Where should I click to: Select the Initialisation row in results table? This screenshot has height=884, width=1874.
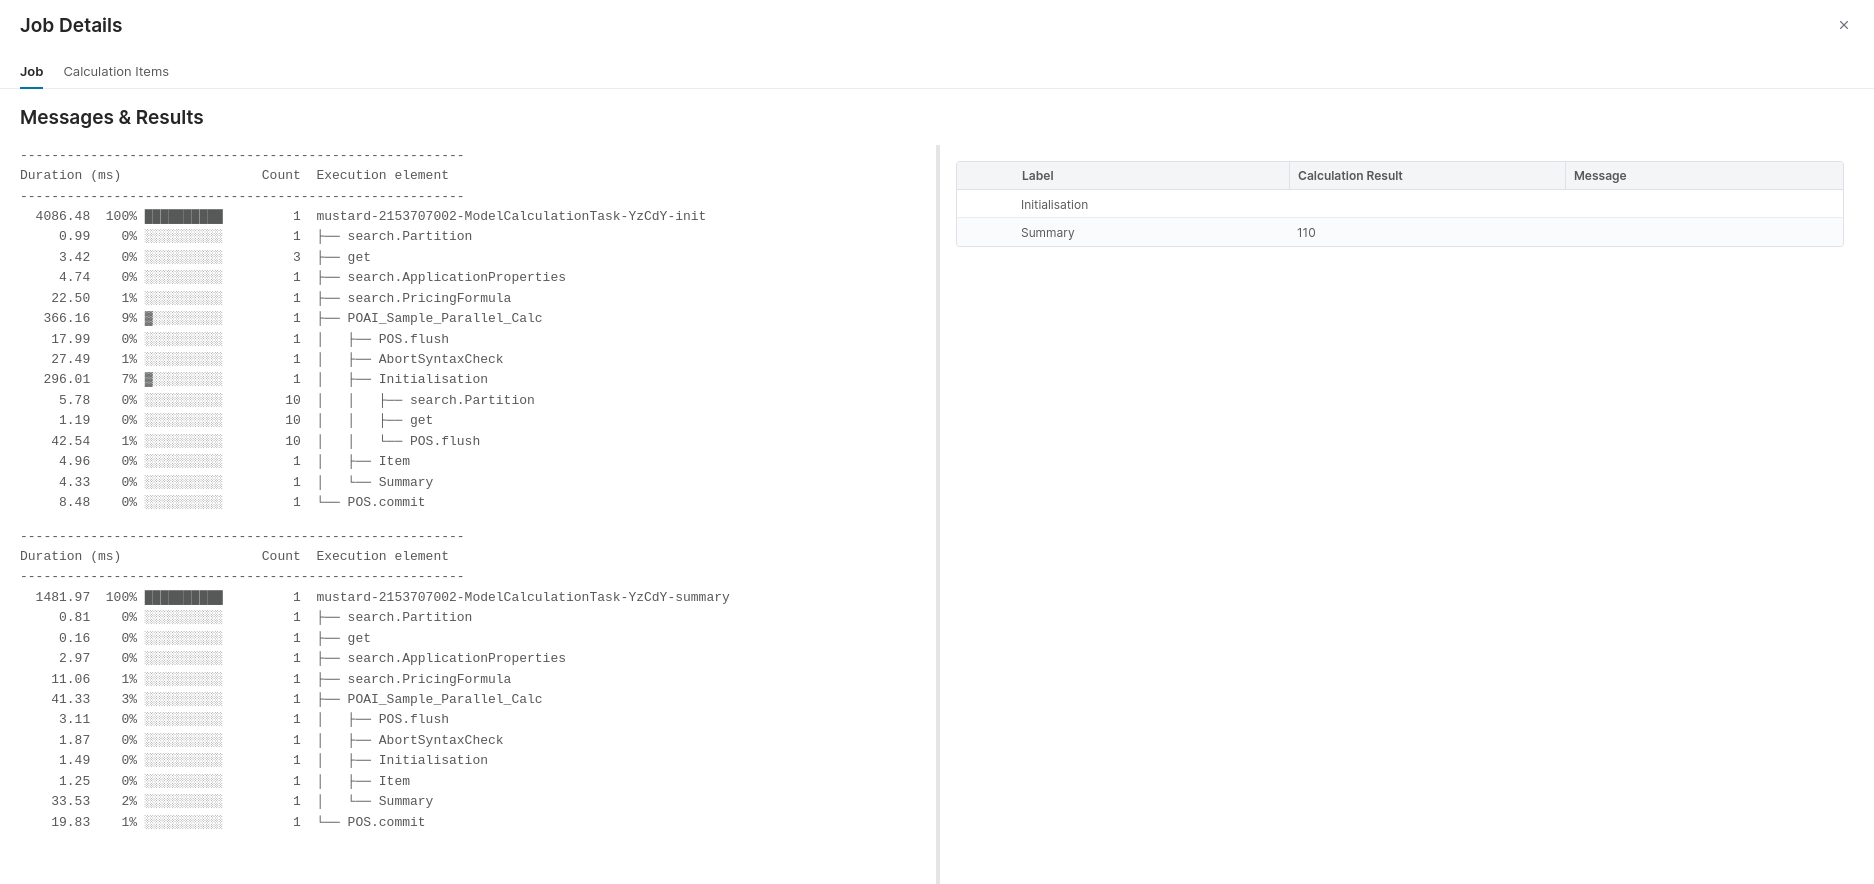tap(1054, 205)
